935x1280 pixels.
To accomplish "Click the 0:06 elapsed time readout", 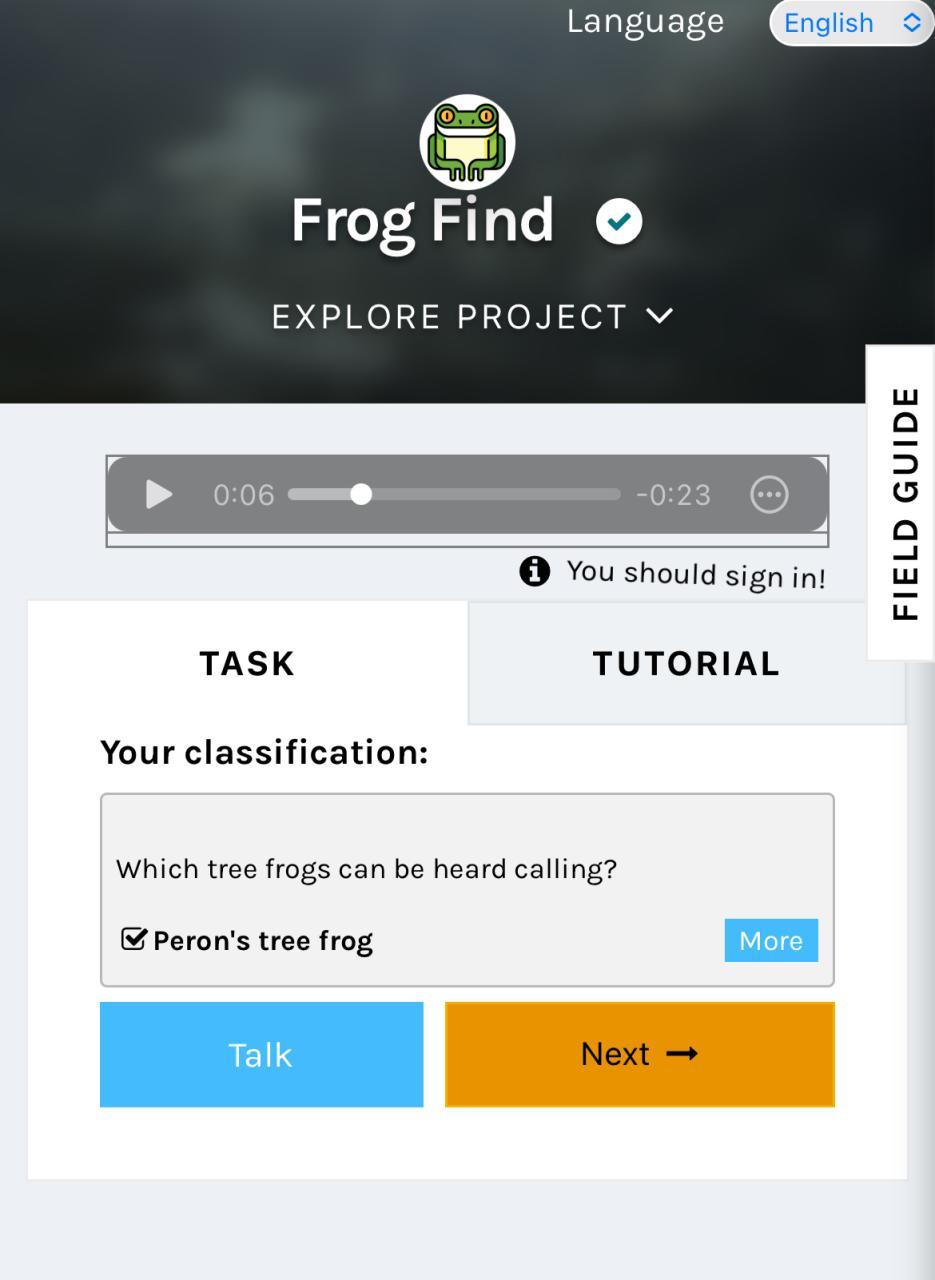I will [243, 494].
